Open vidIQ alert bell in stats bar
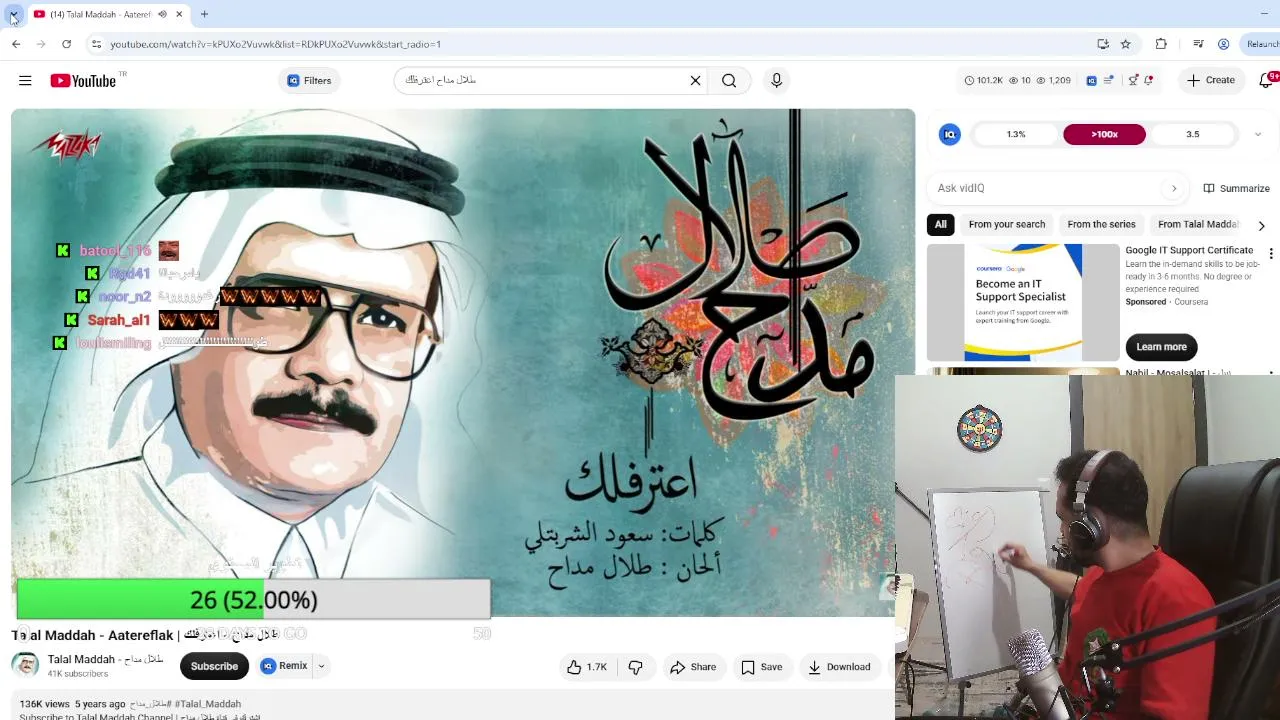The height and width of the screenshot is (720, 1280). point(1149,81)
